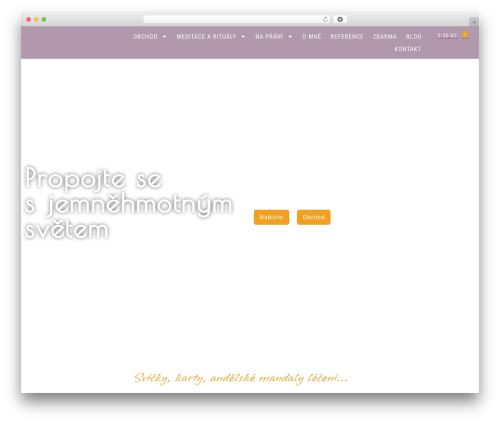The image size is (500, 423).
Task: Click the 'Propojte se s jemněhmotným světem' heading
Action: 129,202
